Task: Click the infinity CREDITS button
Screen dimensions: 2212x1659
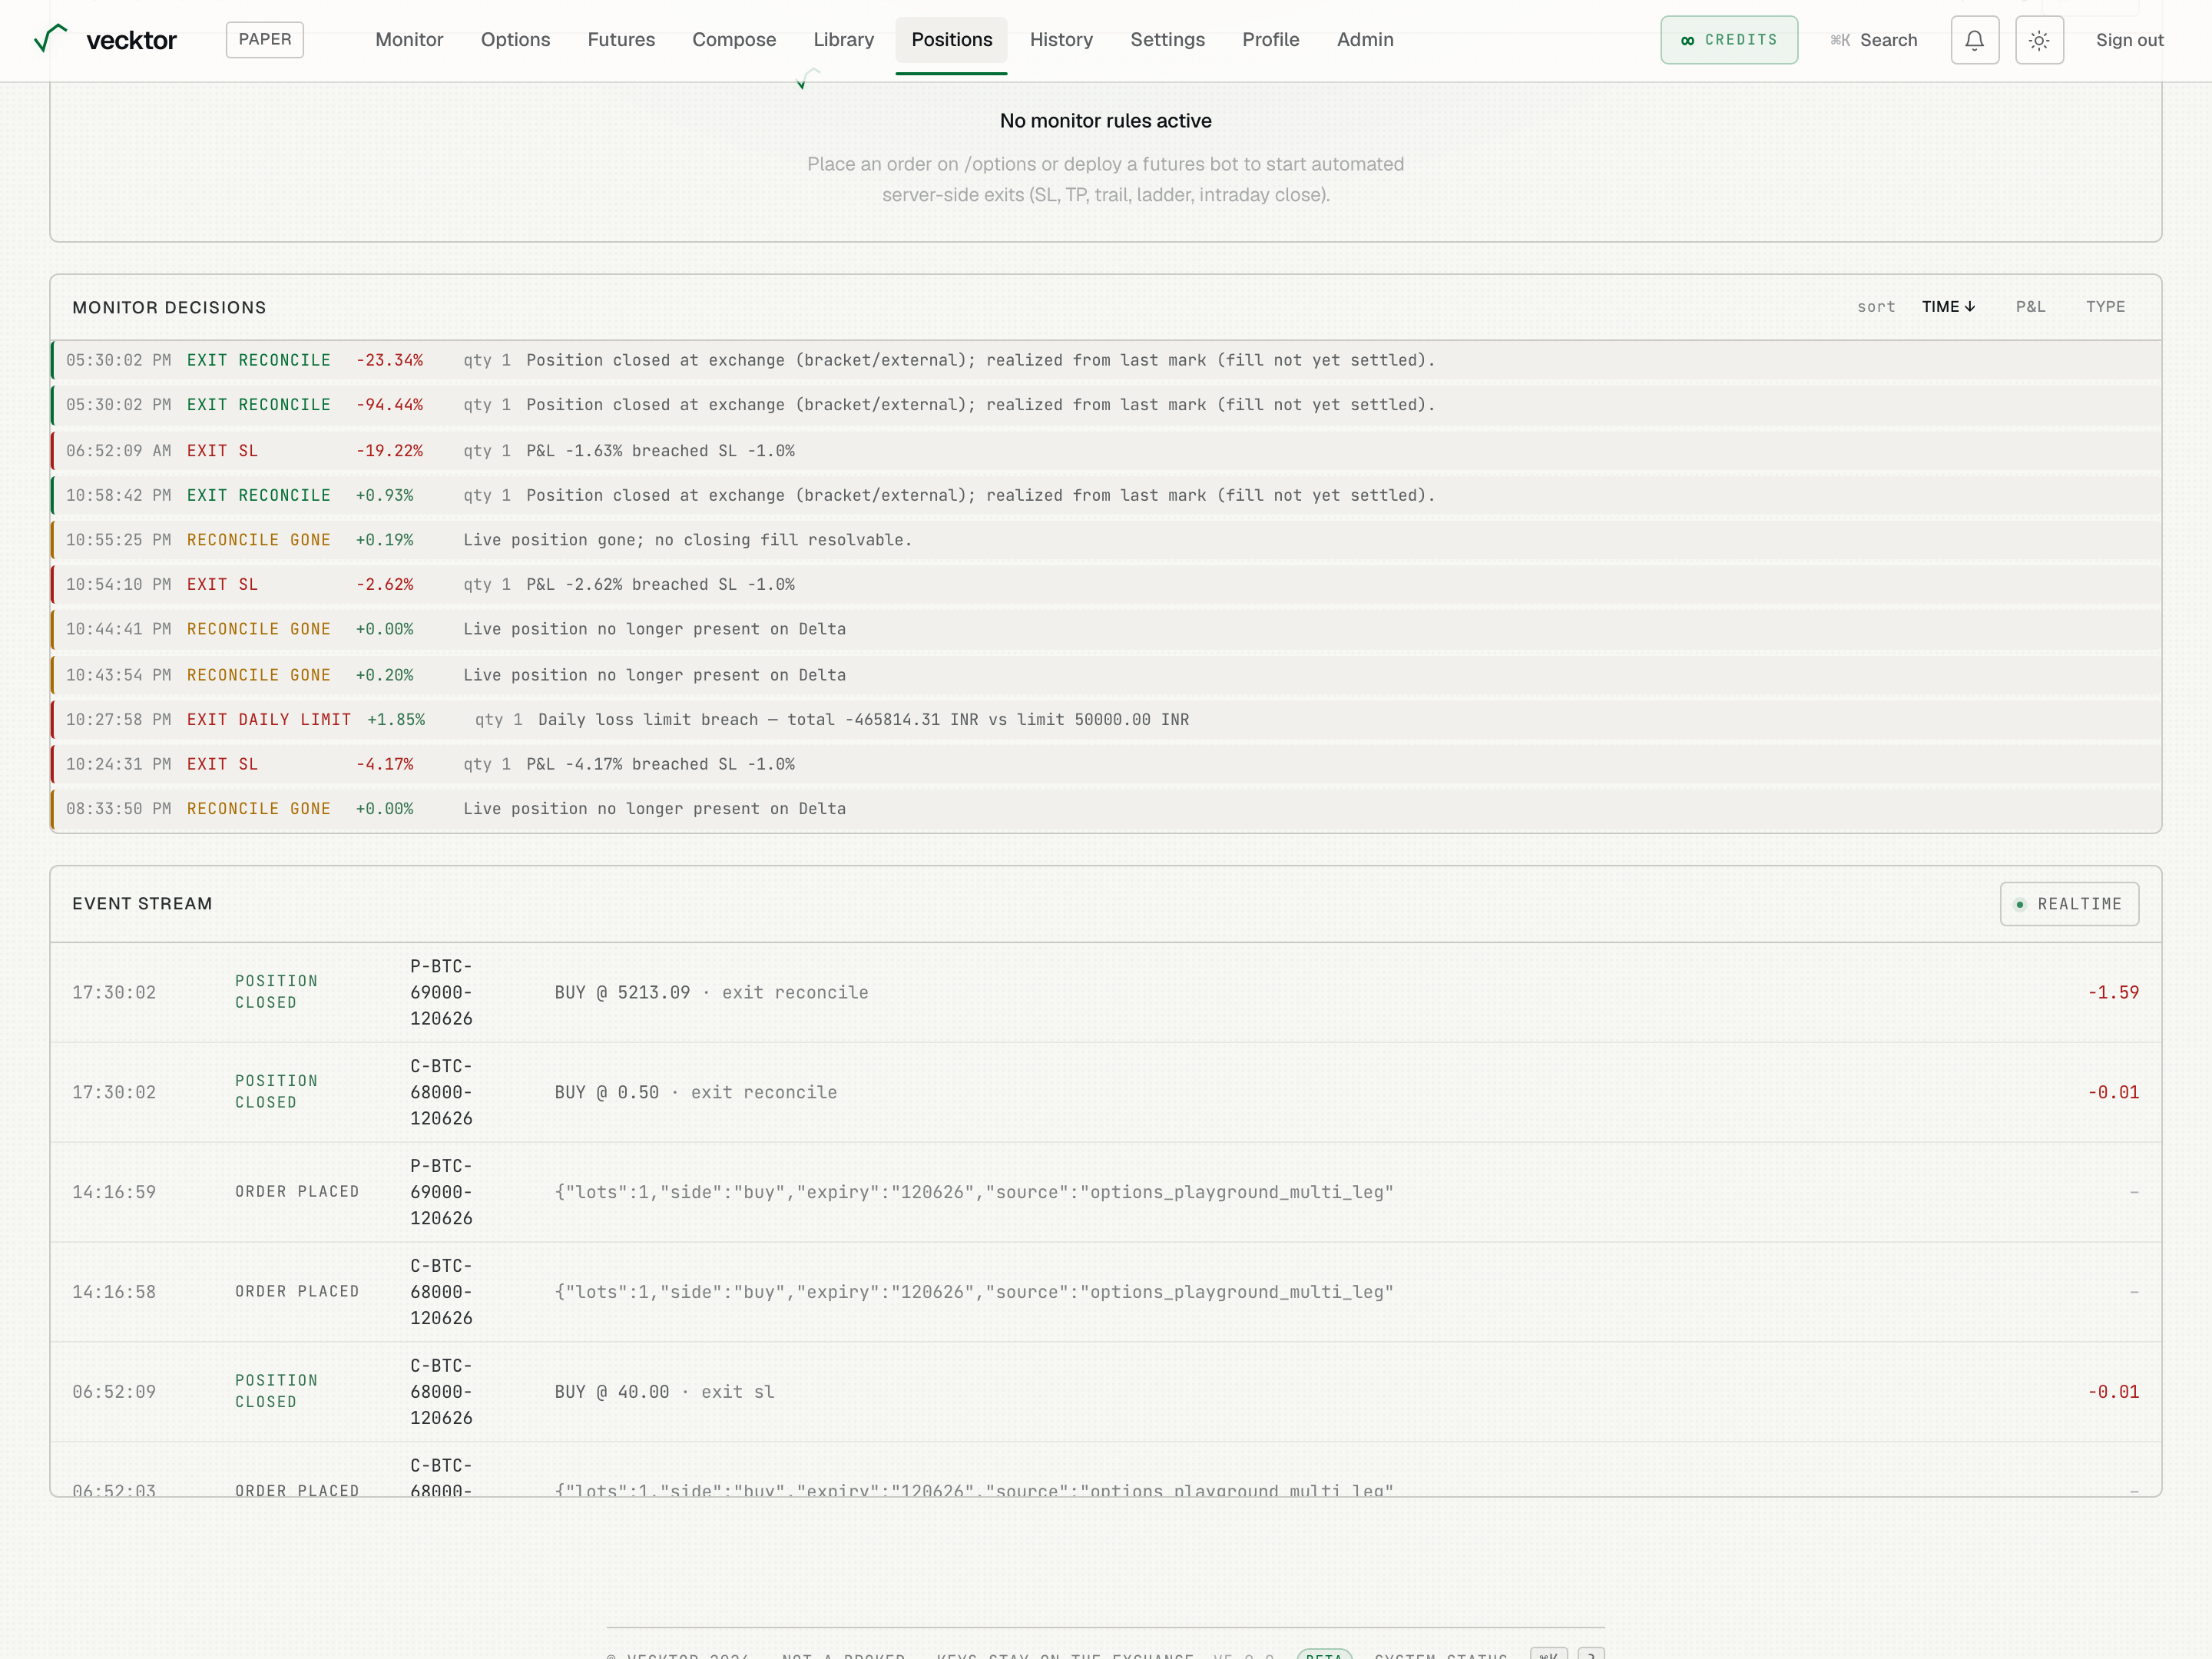Action: coord(1729,40)
